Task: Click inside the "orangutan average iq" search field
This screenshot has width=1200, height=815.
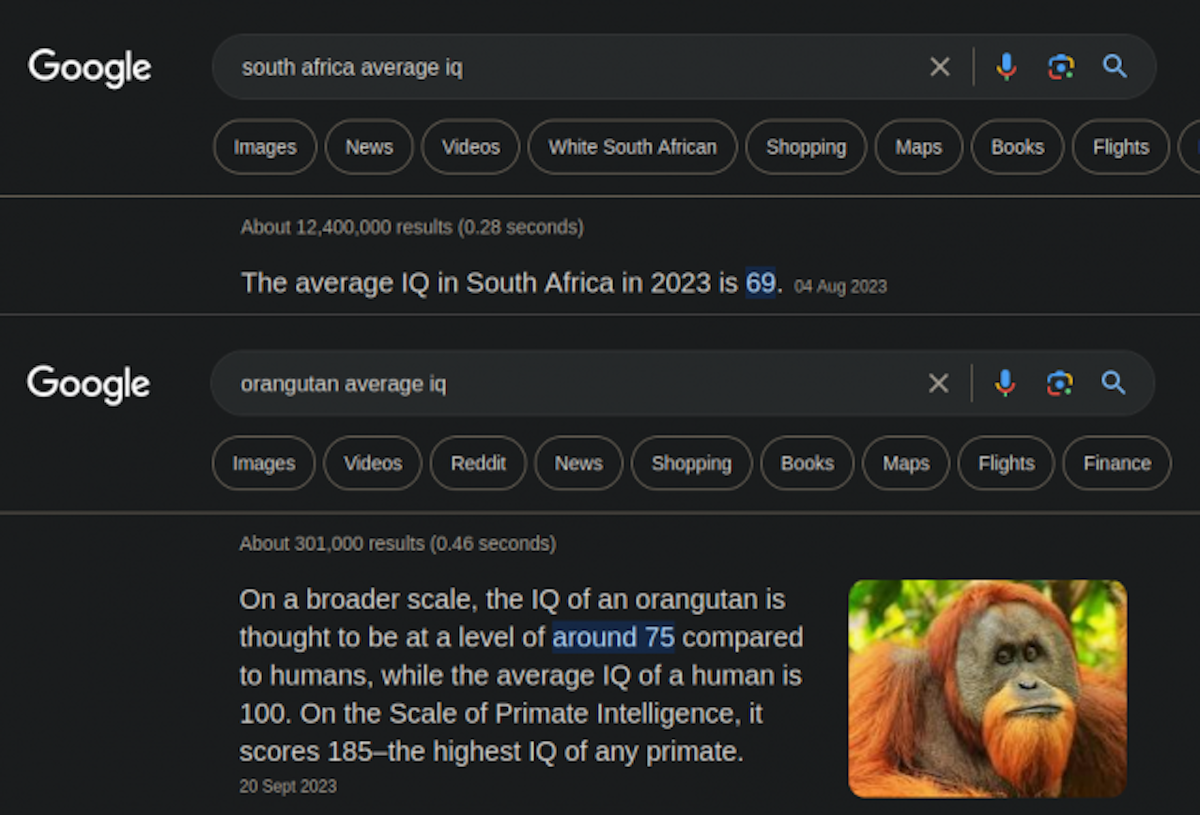Action: (x=600, y=384)
